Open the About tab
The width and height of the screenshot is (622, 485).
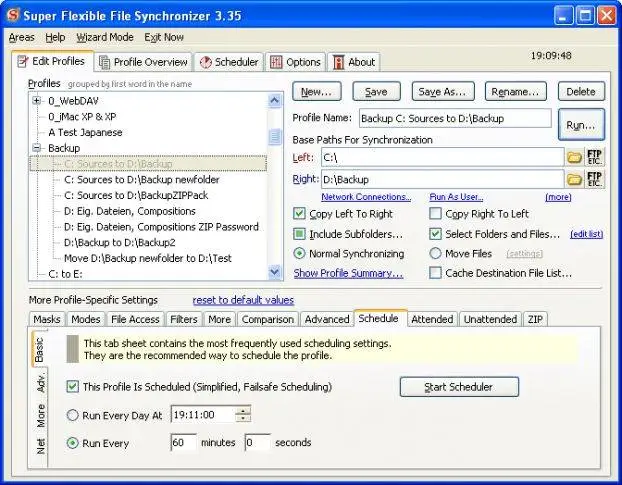click(354, 62)
